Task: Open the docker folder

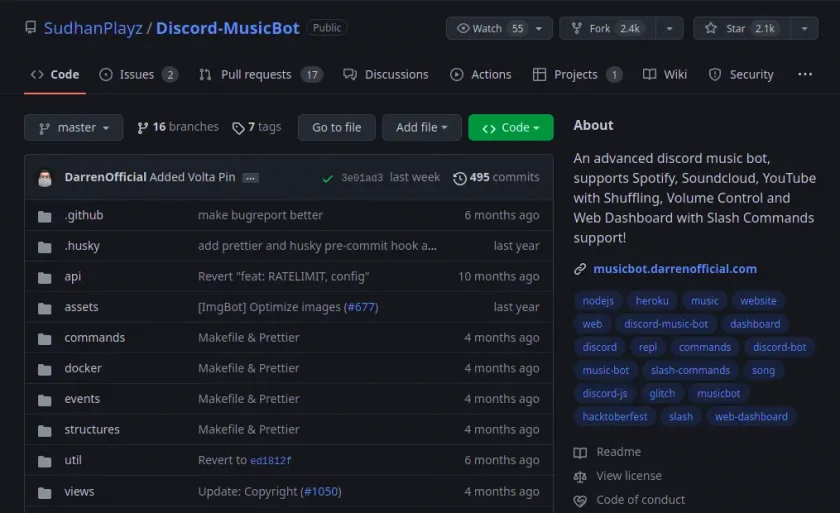Action: (x=83, y=368)
